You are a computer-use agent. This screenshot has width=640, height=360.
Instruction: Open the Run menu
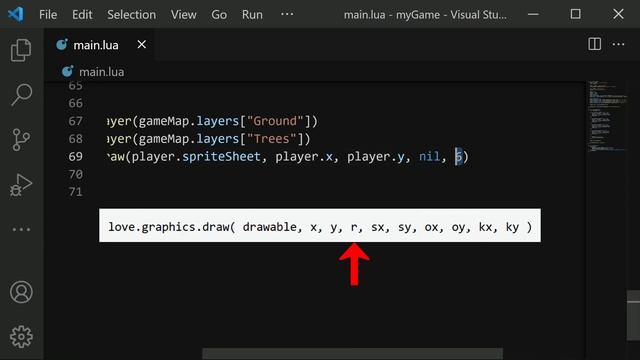[x=252, y=15]
